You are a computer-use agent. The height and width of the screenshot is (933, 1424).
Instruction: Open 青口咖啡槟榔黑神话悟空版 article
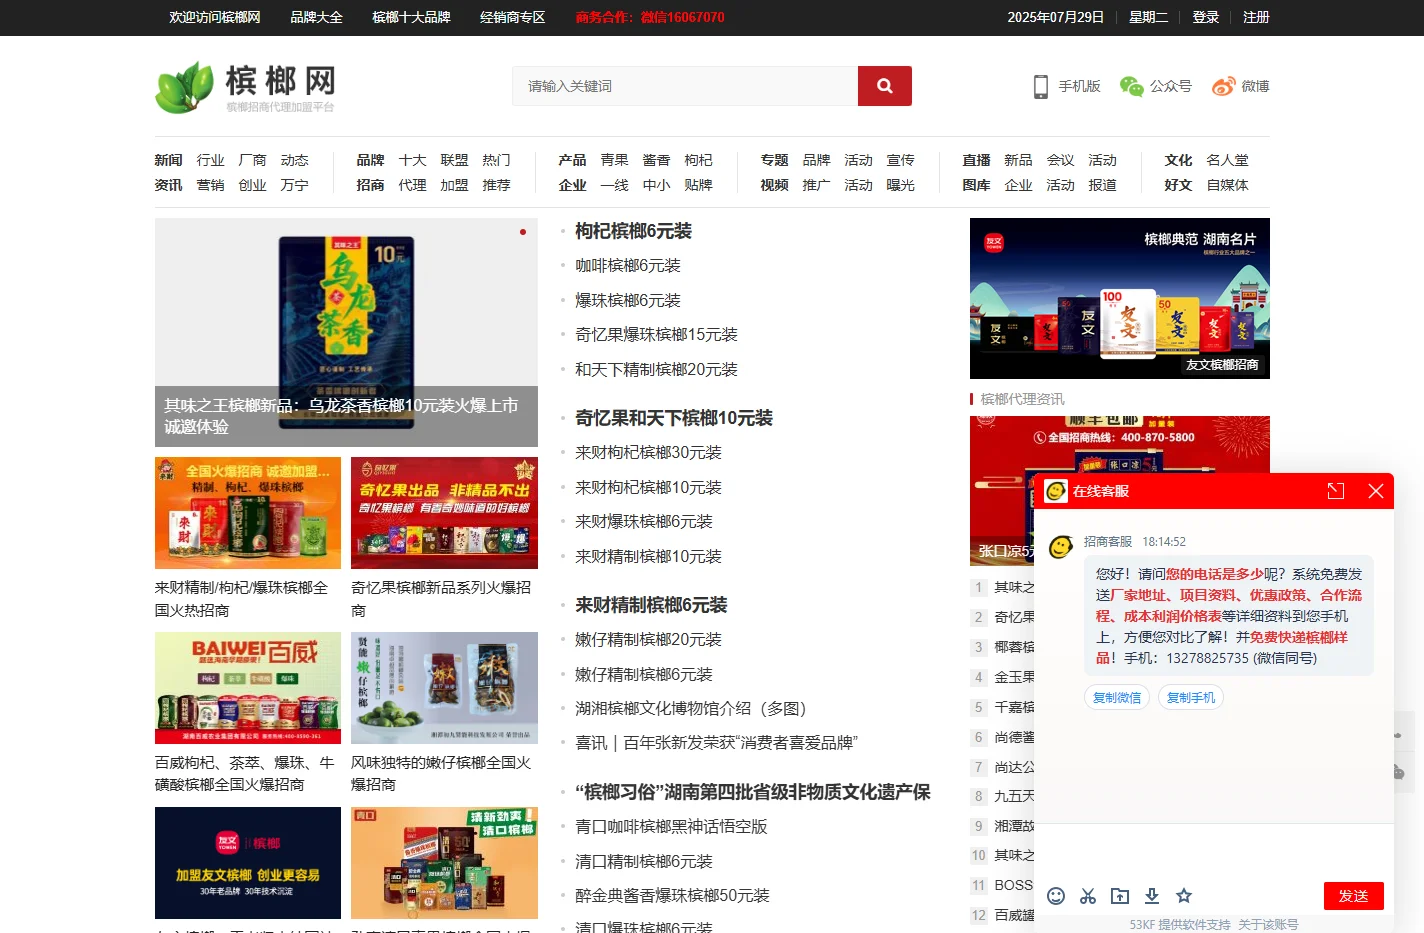pyautogui.click(x=671, y=827)
